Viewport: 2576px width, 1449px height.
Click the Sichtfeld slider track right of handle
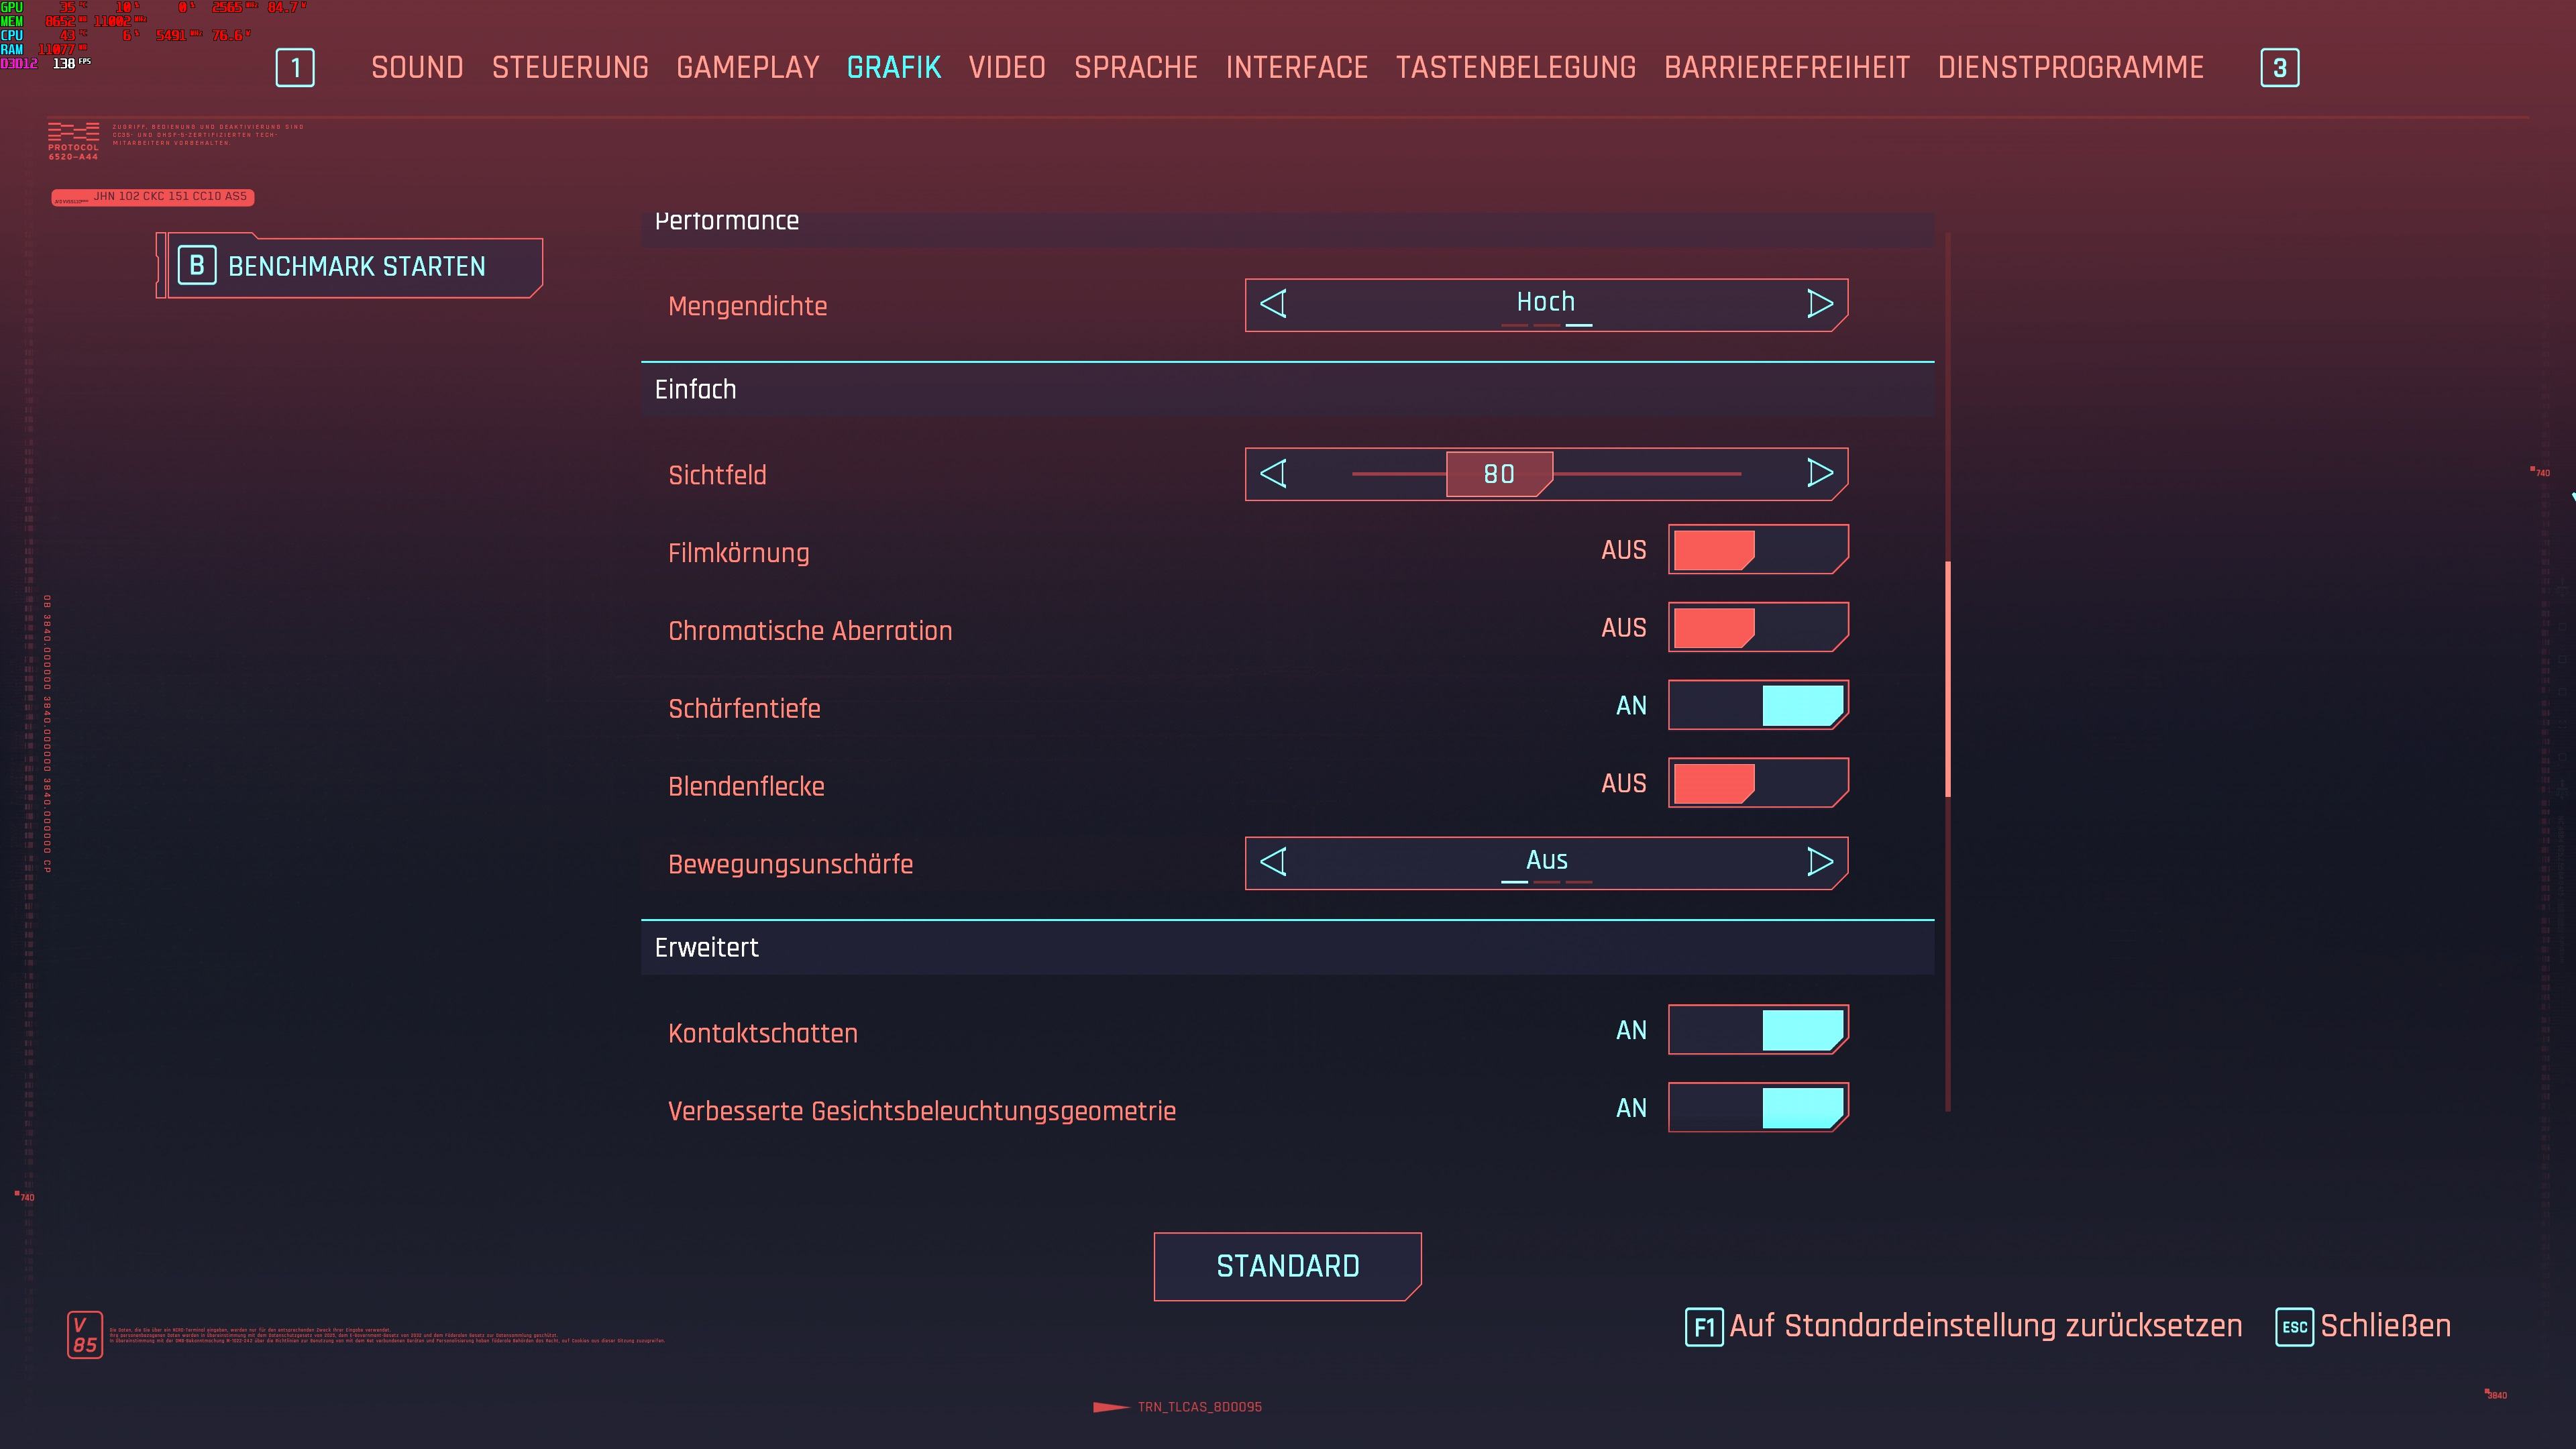tap(1648, 474)
